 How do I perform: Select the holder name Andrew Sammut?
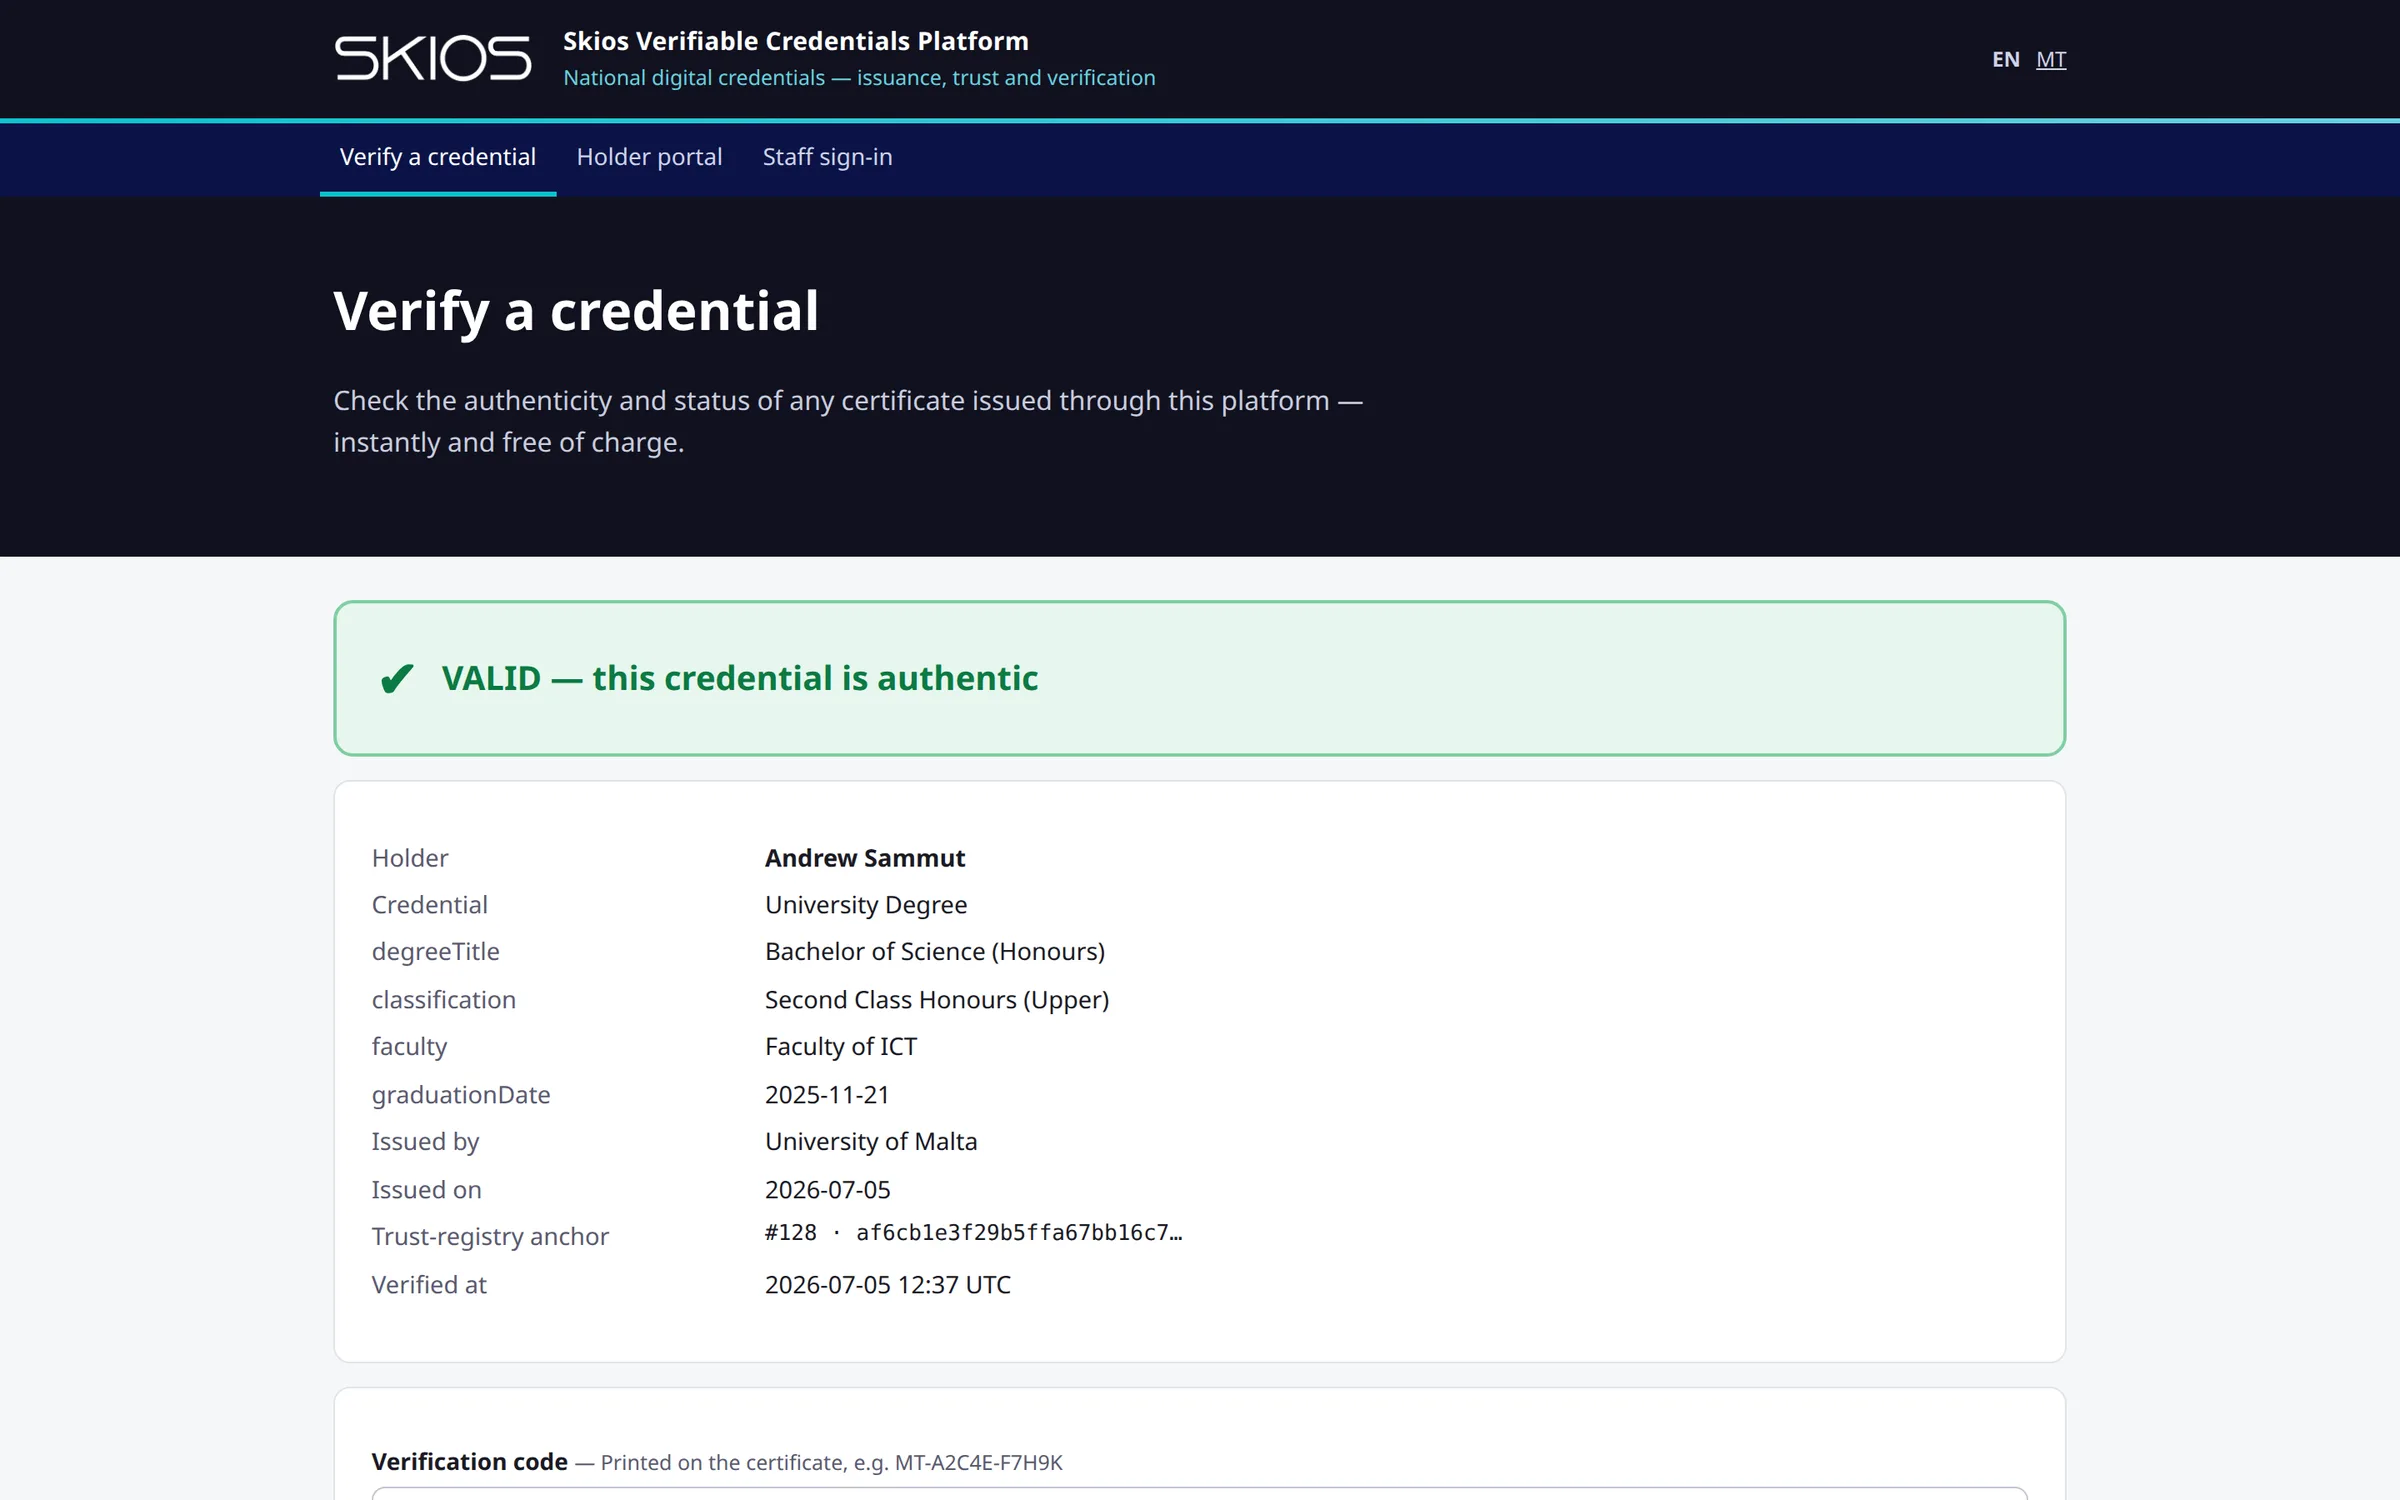pos(865,858)
